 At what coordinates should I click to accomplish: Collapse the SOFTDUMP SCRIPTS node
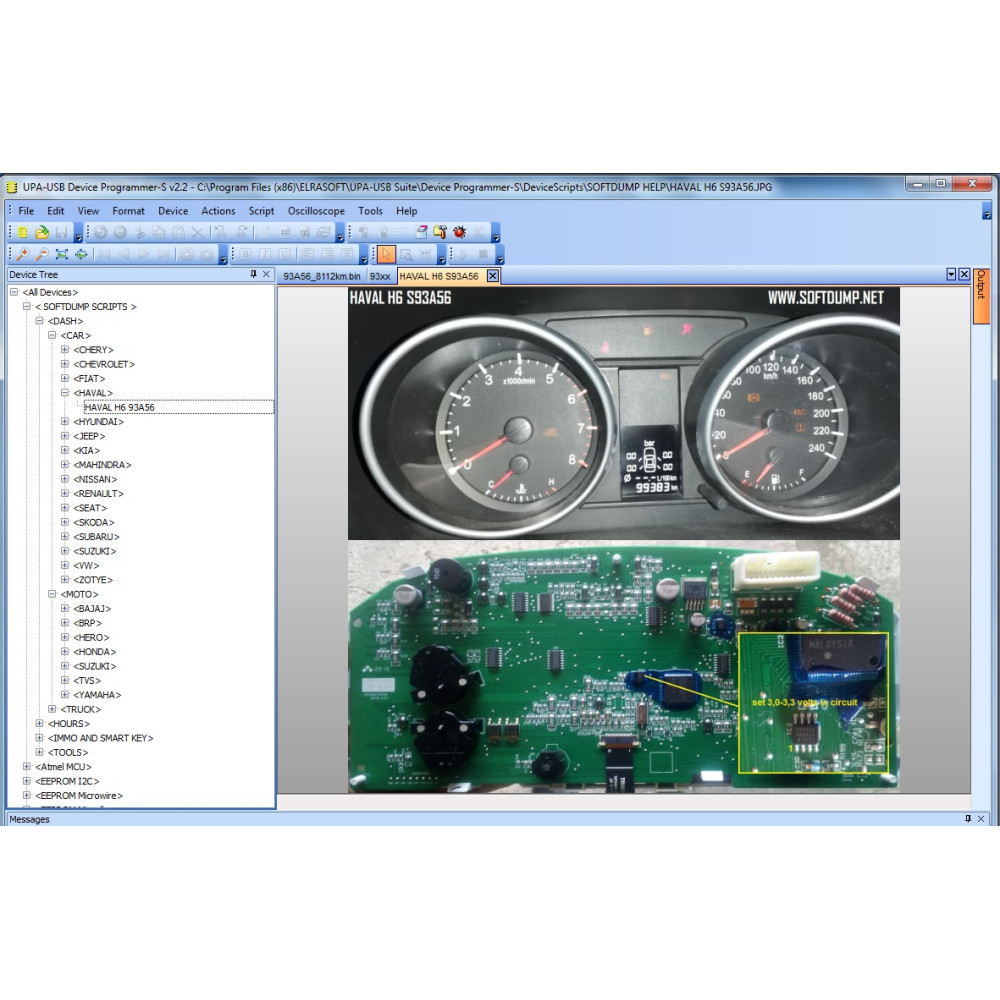tap(27, 306)
